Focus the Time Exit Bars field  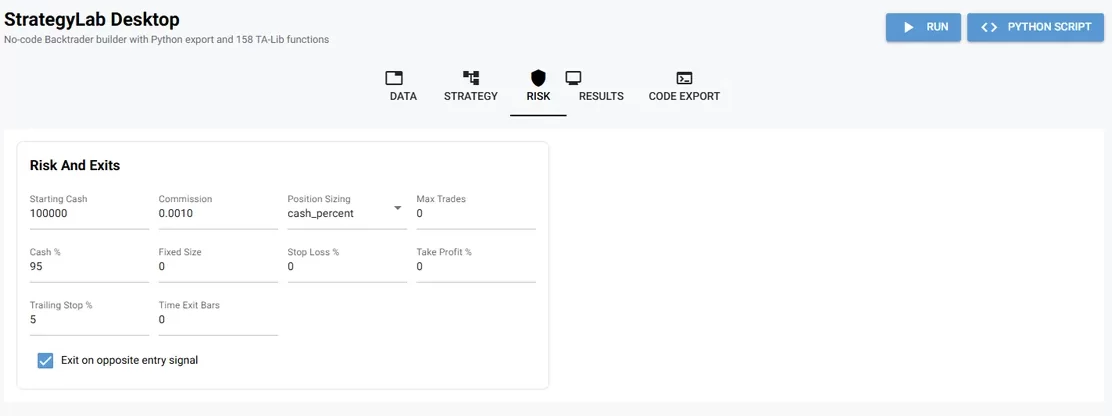218,318
